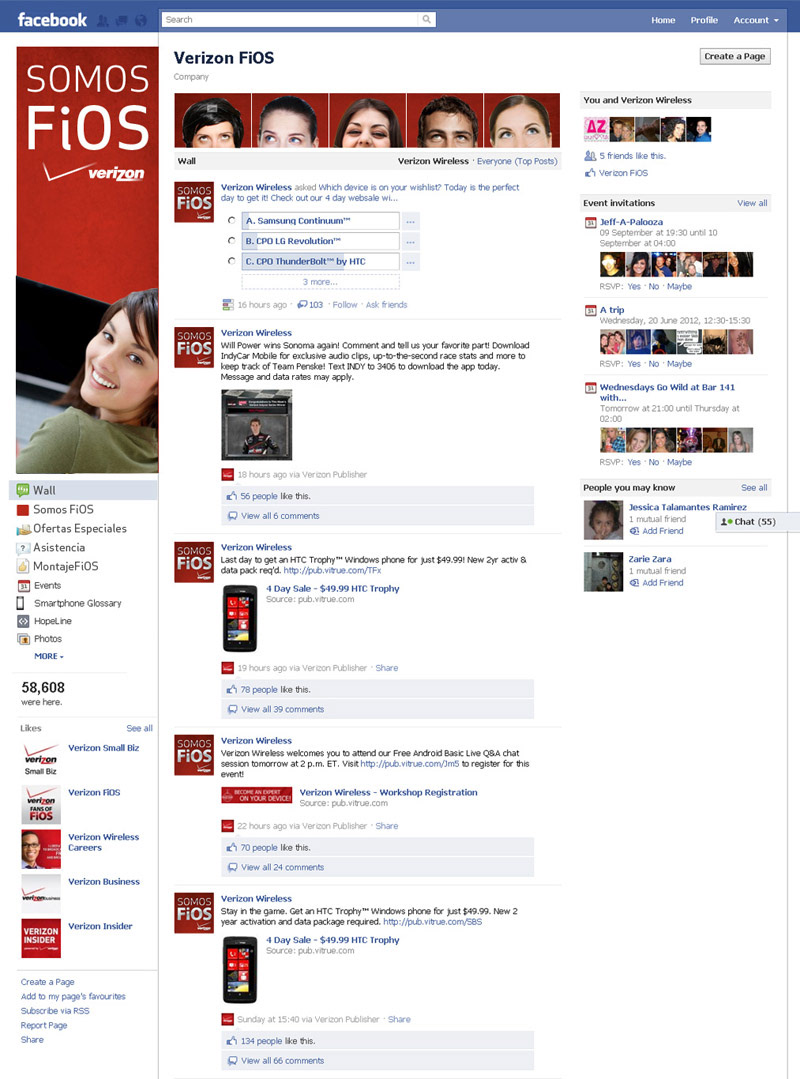Click the search magnifier icon
The image size is (800, 1079).
(426, 19)
